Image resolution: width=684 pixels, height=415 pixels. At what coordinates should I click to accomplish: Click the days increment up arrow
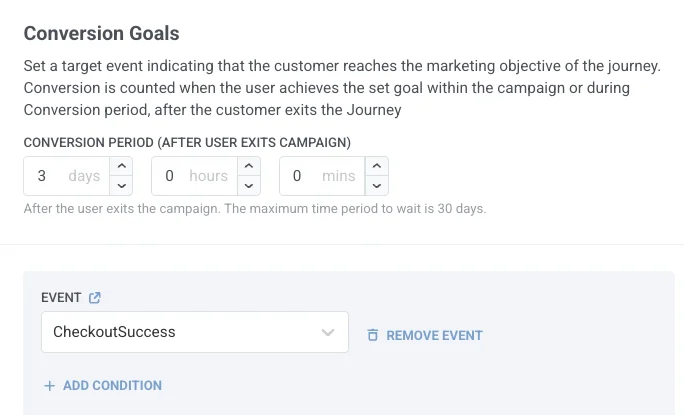pyautogui.click(x=120, y=166)
